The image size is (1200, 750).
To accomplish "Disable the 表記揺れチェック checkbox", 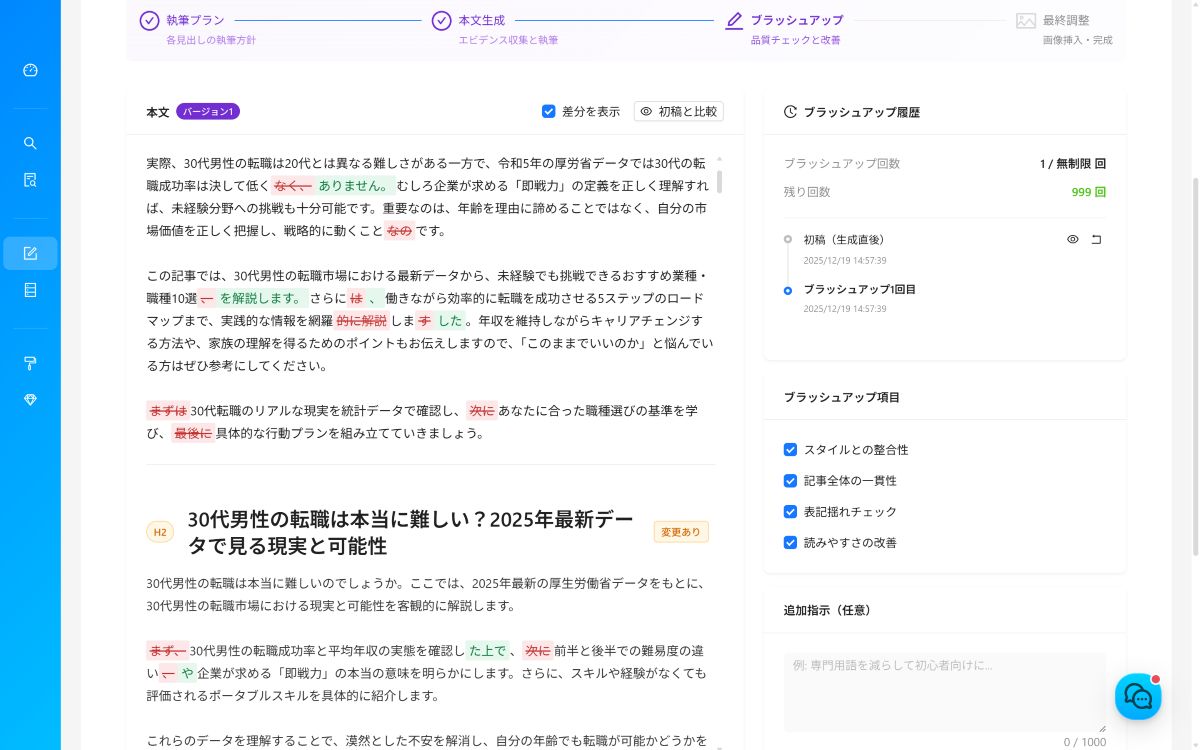I will coord(790,512).
